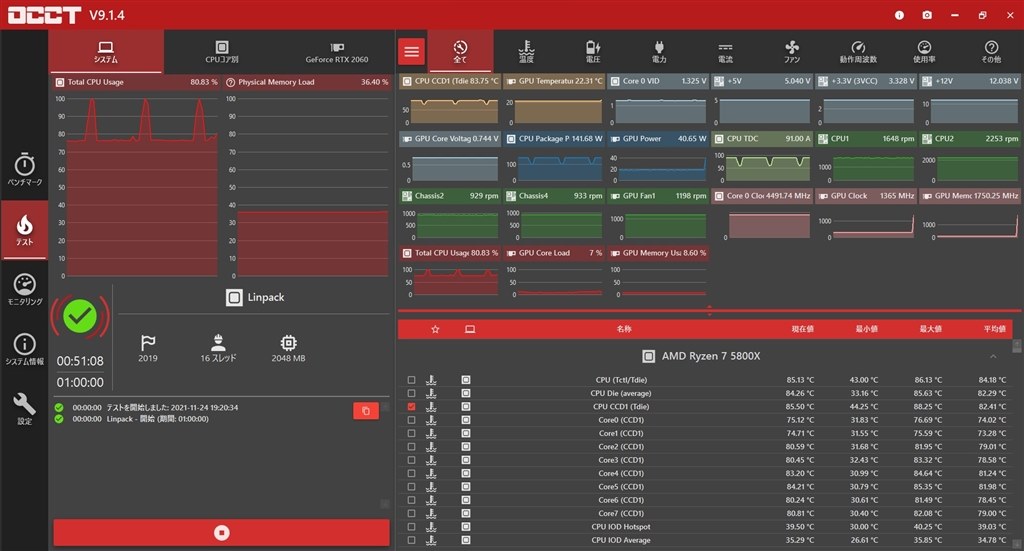Click the chip icon for CPU Die (average)
This screenshot has width=1024, height=551.
tap(466, 393)
